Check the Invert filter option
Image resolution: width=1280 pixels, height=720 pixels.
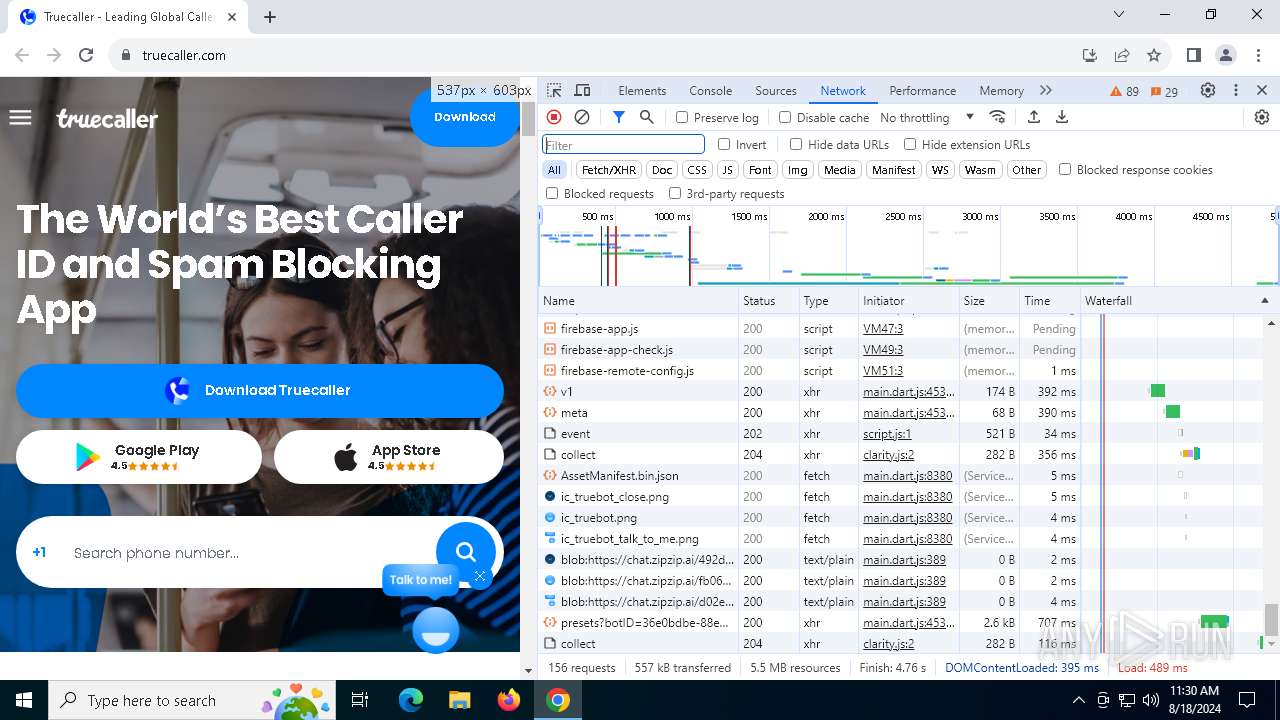[x=724, y=144]
